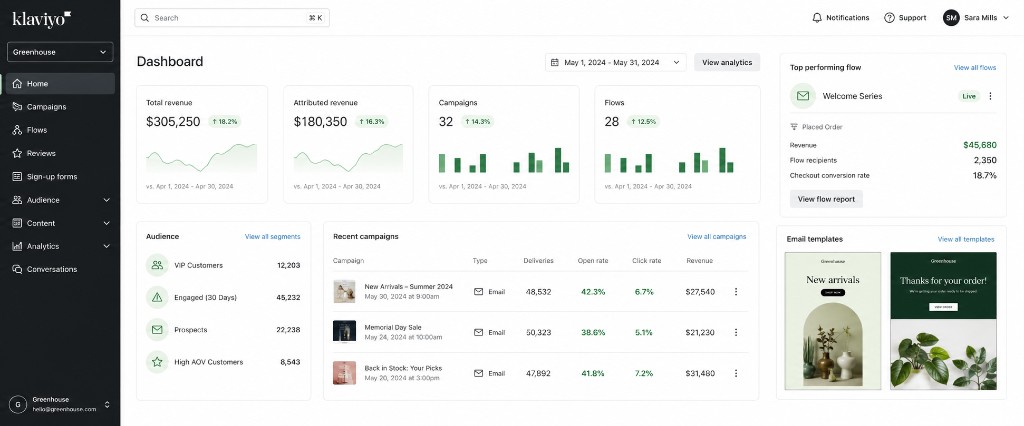This screenshot has width=1024, height=426.
Task: Click the View analytics button
Action: click(x=727, y=63)
